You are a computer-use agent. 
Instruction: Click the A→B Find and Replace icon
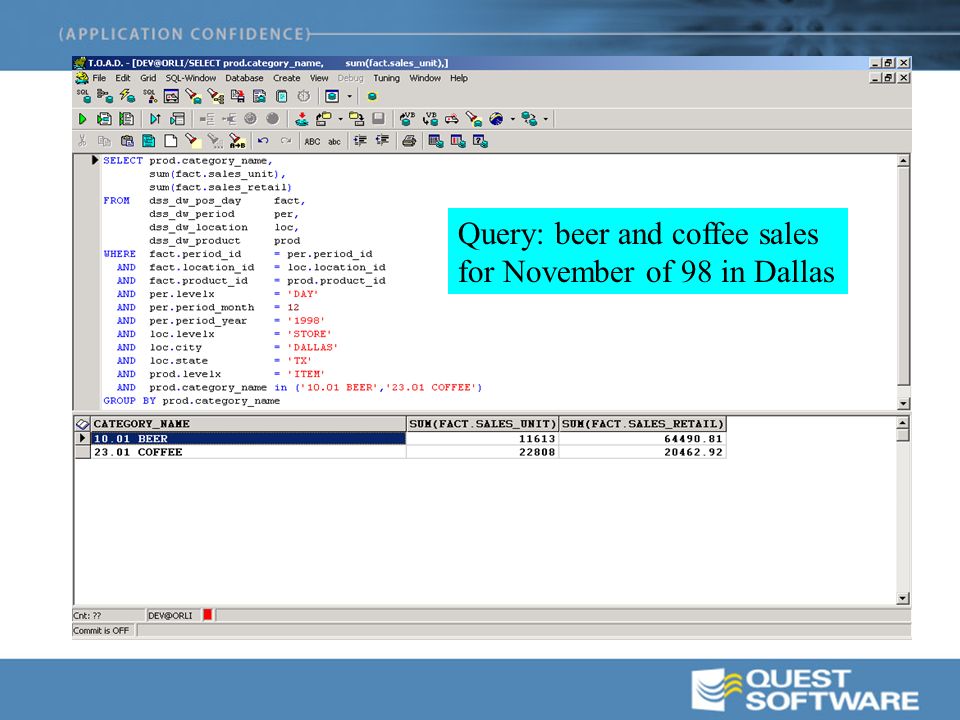pyautogui.click(x=237, y=141)
